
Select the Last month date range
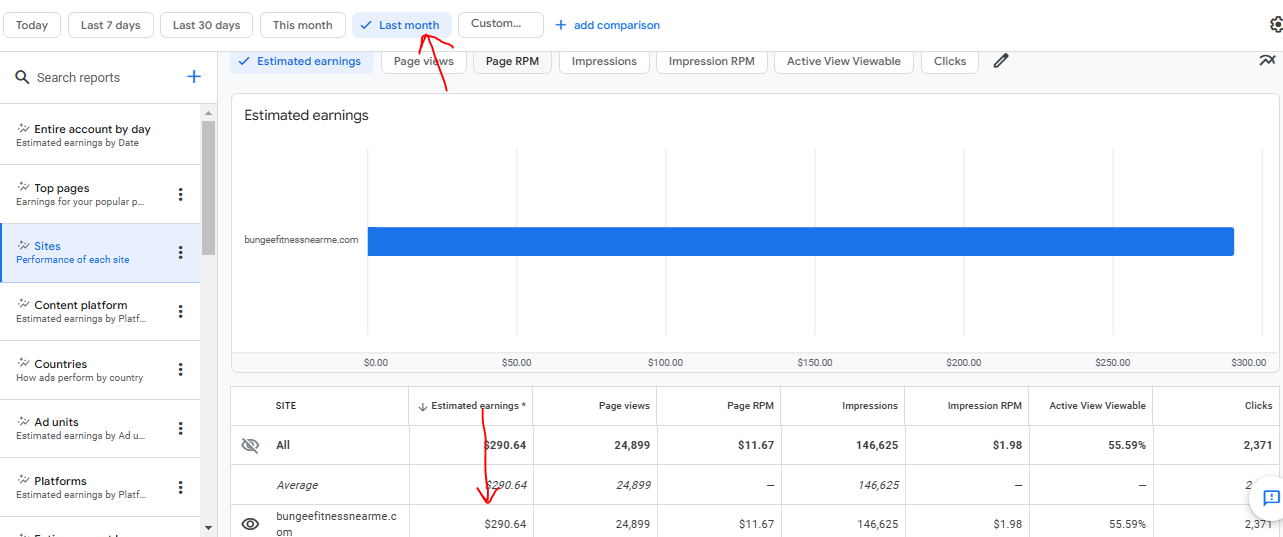(402, 25)
